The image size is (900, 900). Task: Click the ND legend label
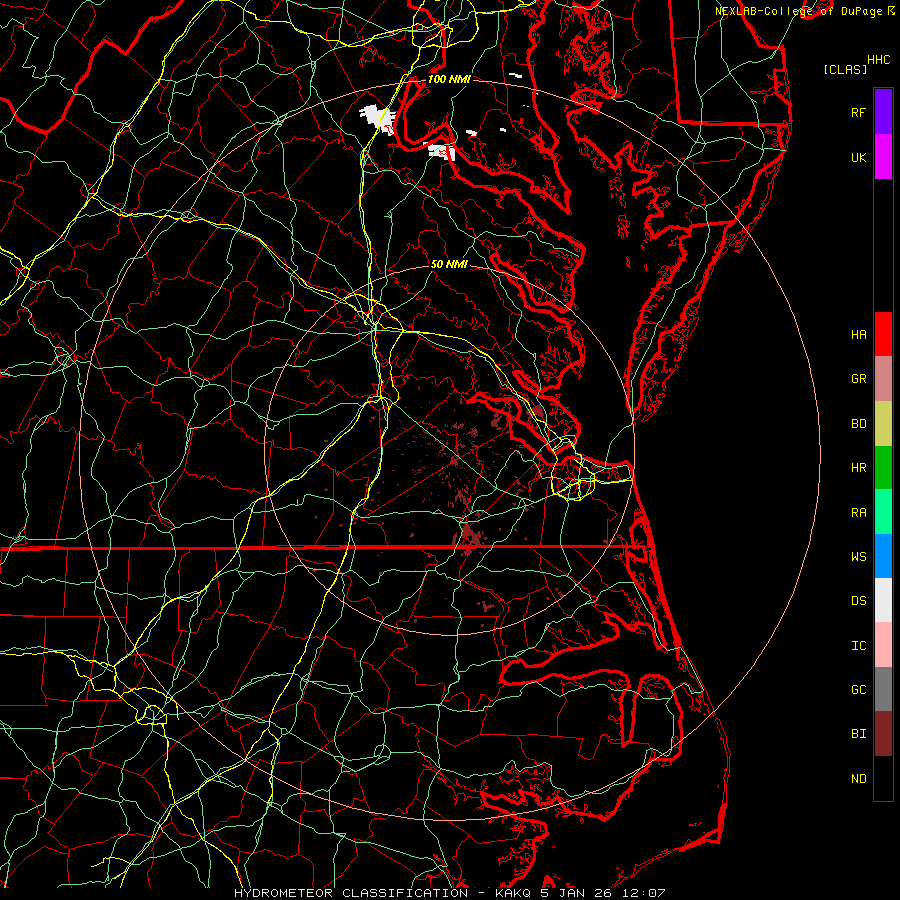click(858, 779)
